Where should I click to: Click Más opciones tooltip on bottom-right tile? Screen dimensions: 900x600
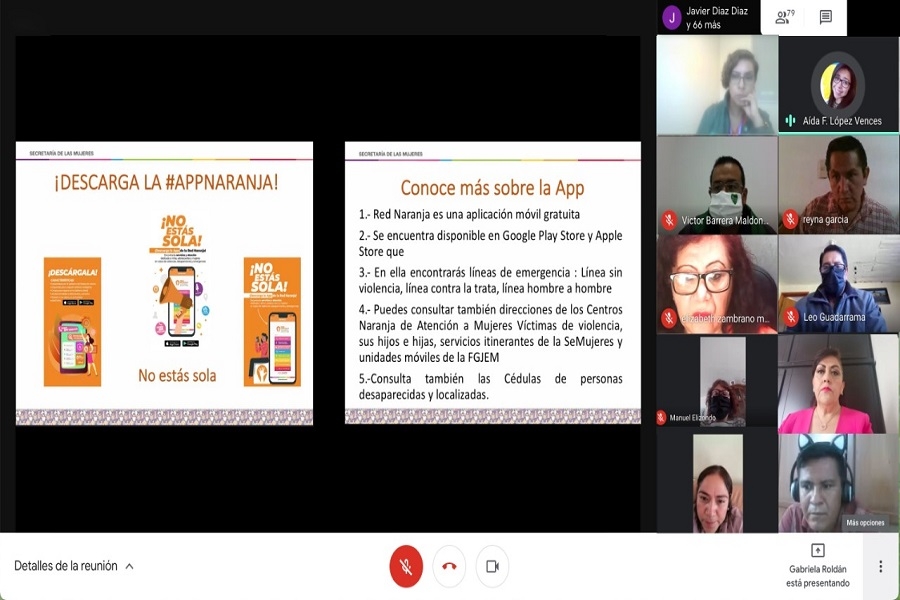click(x=865, y=522)
